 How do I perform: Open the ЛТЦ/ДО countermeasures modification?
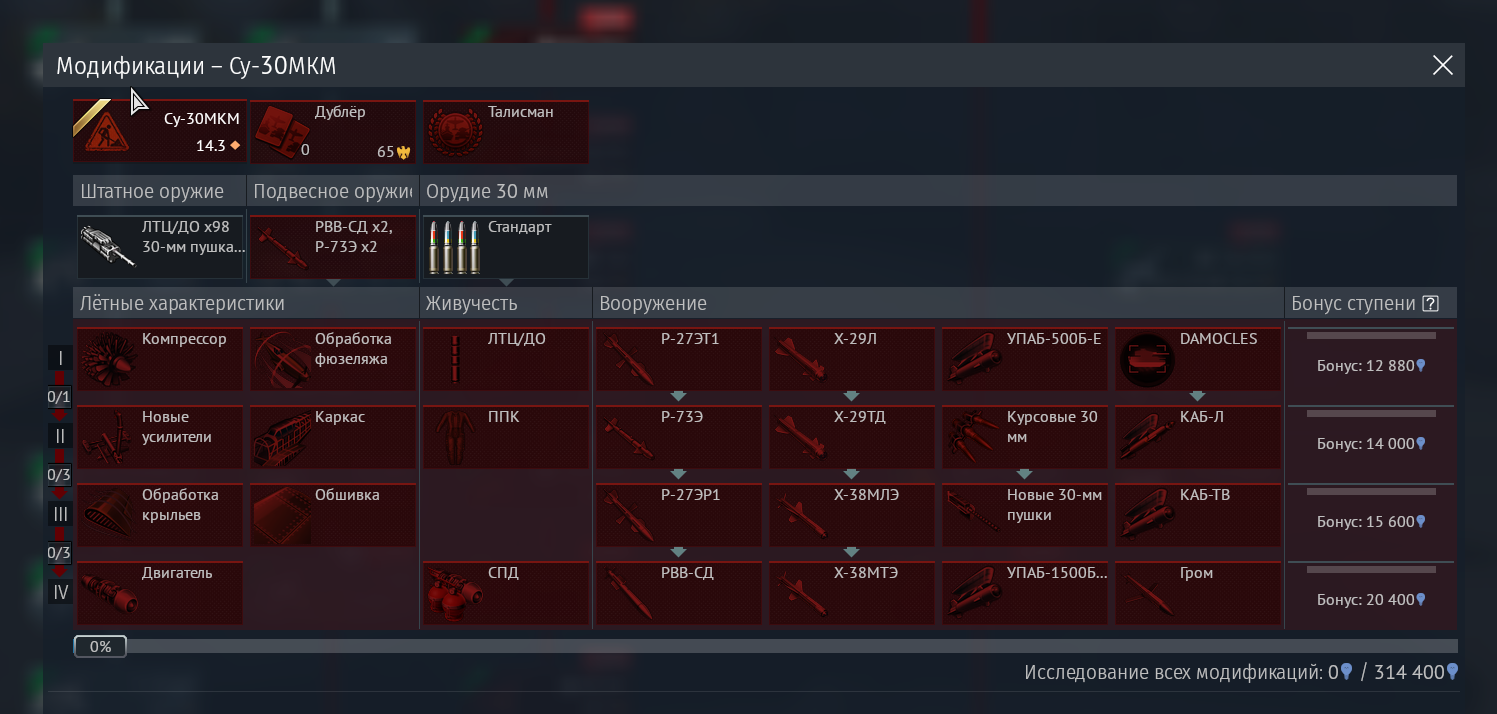(x=506, y=359)
